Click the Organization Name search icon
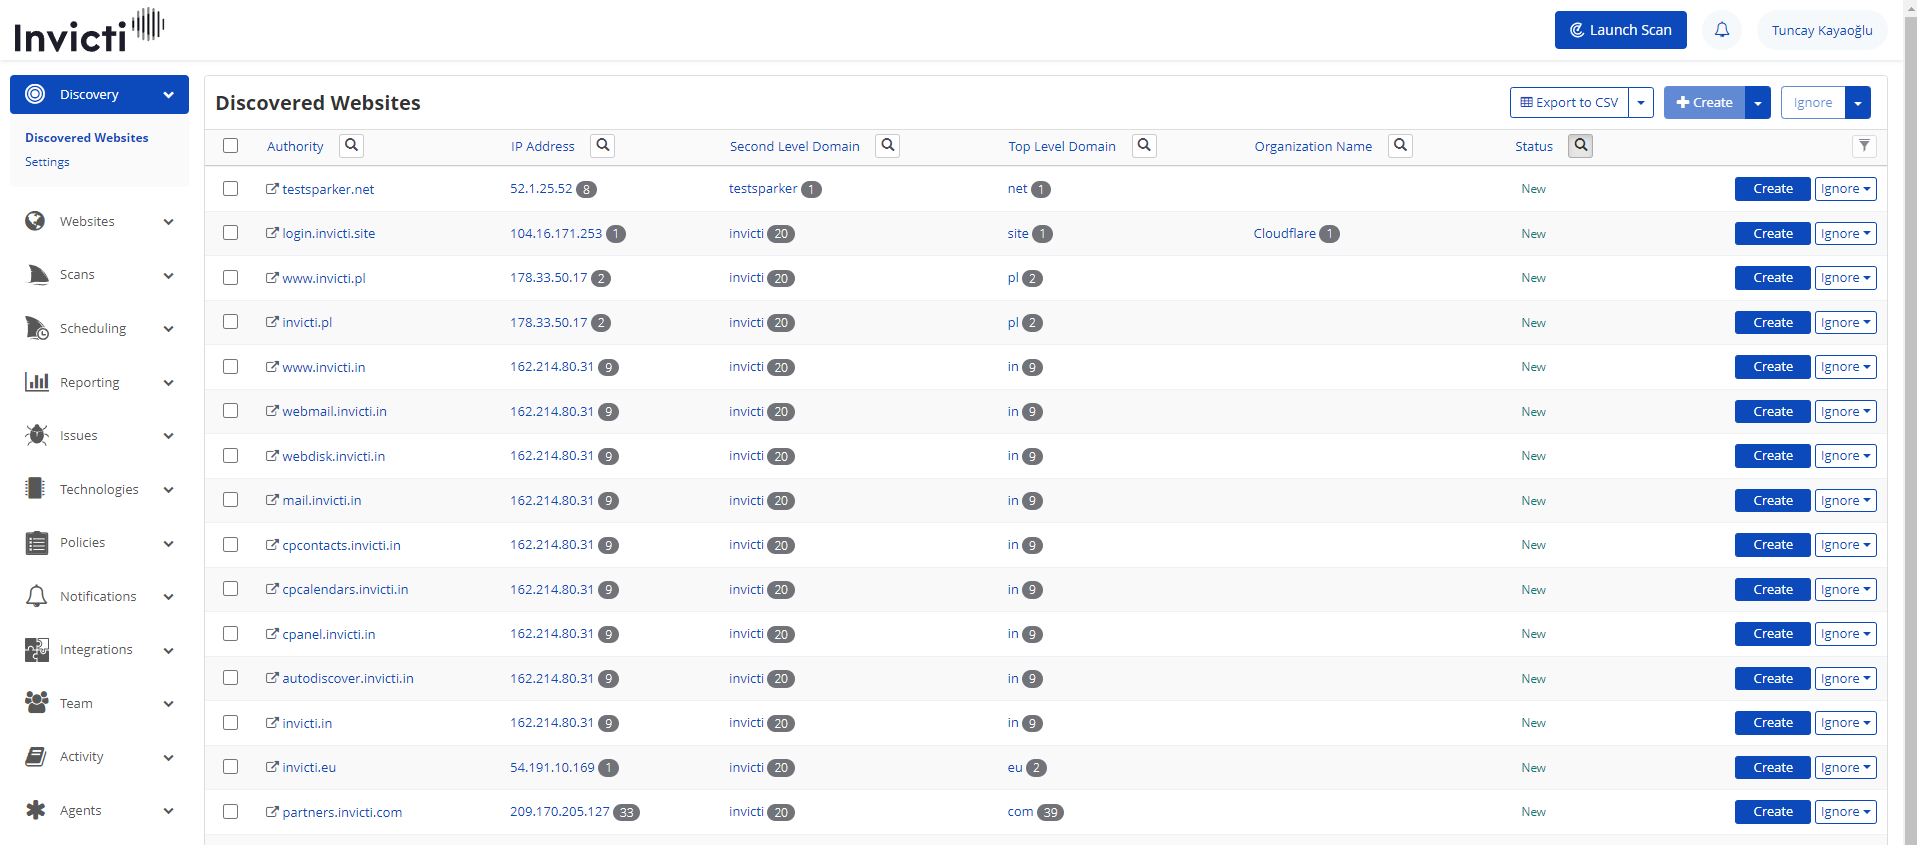 click(x=1401, y=146)
